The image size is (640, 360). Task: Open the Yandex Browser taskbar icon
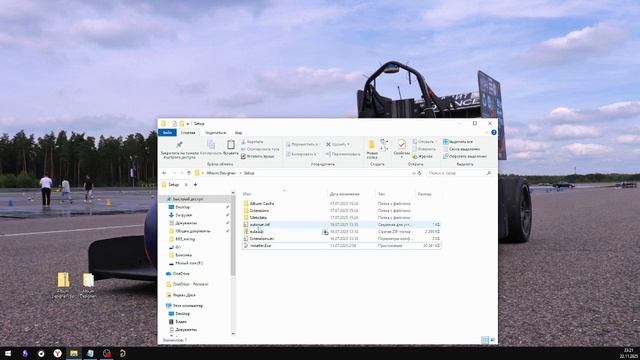58,353
